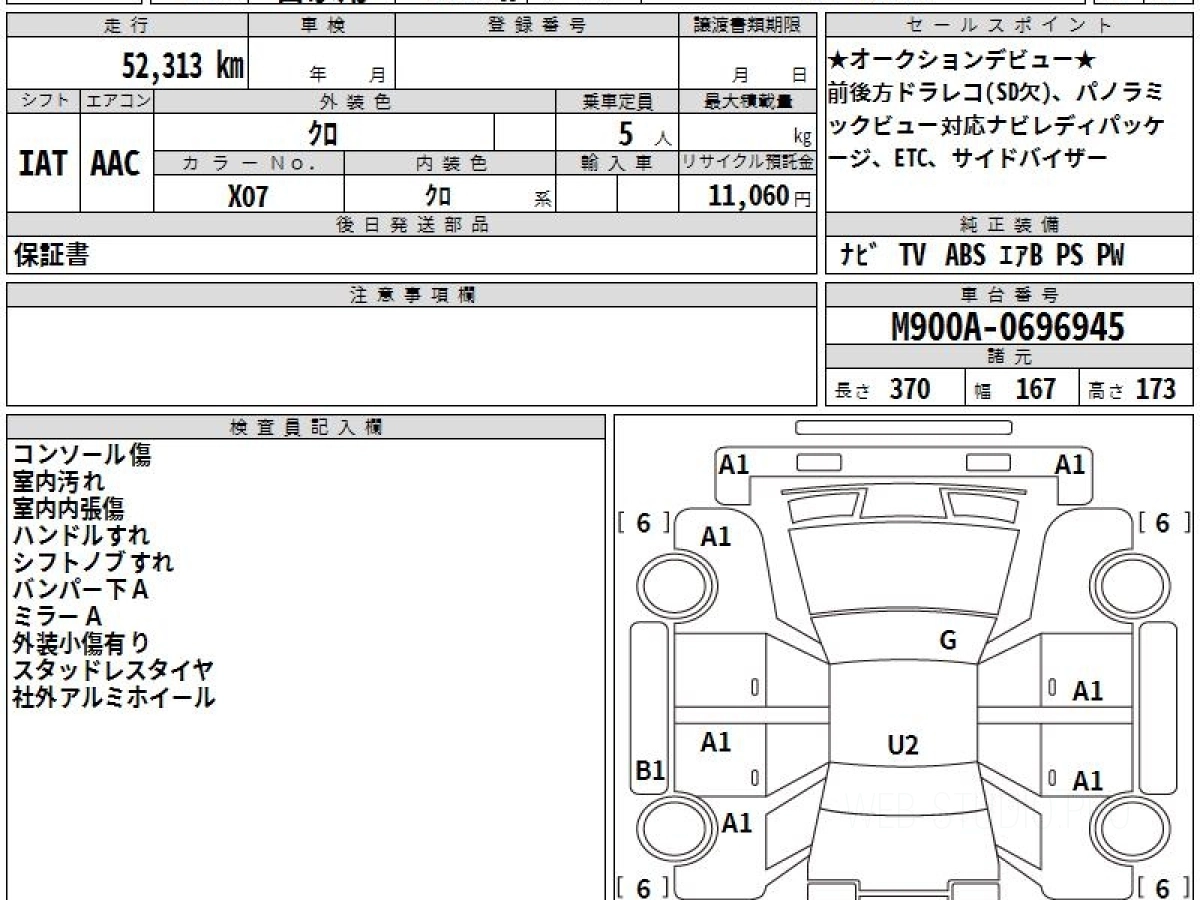Click the シフトノブすれ inspector note
Screen dimensions: 1200x900
(x=94, y=562)
